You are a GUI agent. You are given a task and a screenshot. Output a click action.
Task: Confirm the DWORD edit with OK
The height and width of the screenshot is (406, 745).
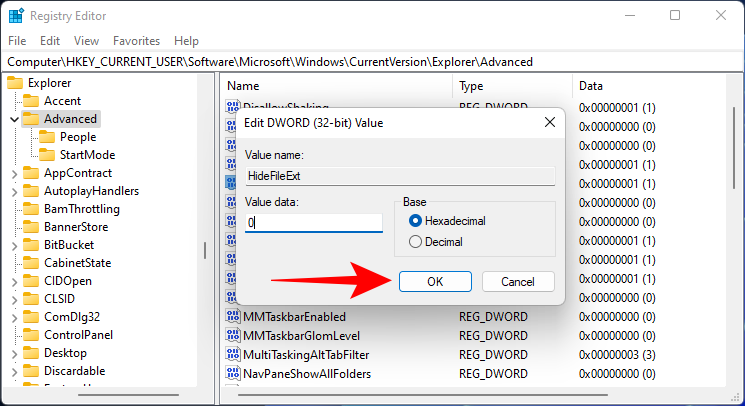(x=435, y=282)
